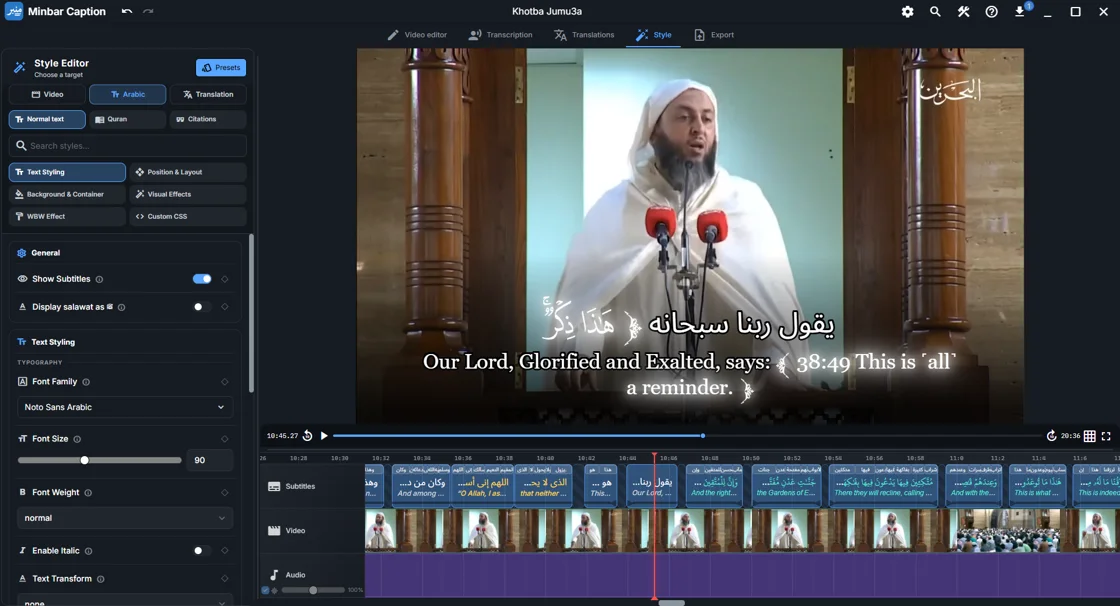Image resolution: width=1120 pixels, height=606 pixels.
Task: Select the Video target
Action: [x=47, y=94]
